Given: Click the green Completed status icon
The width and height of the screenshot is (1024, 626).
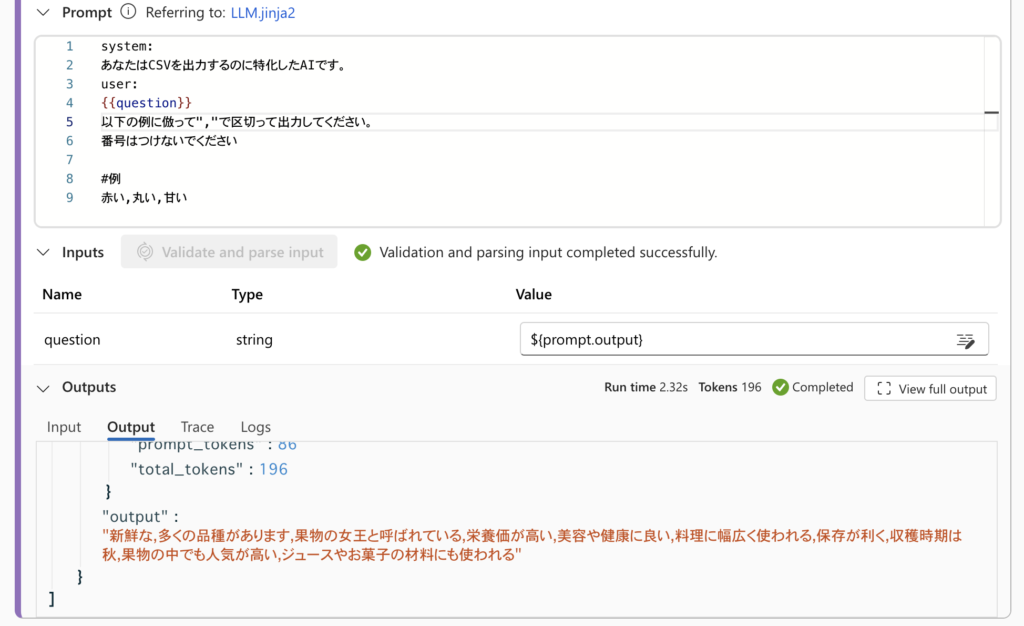Looking at the screenshot, I should tap(781, 388).
